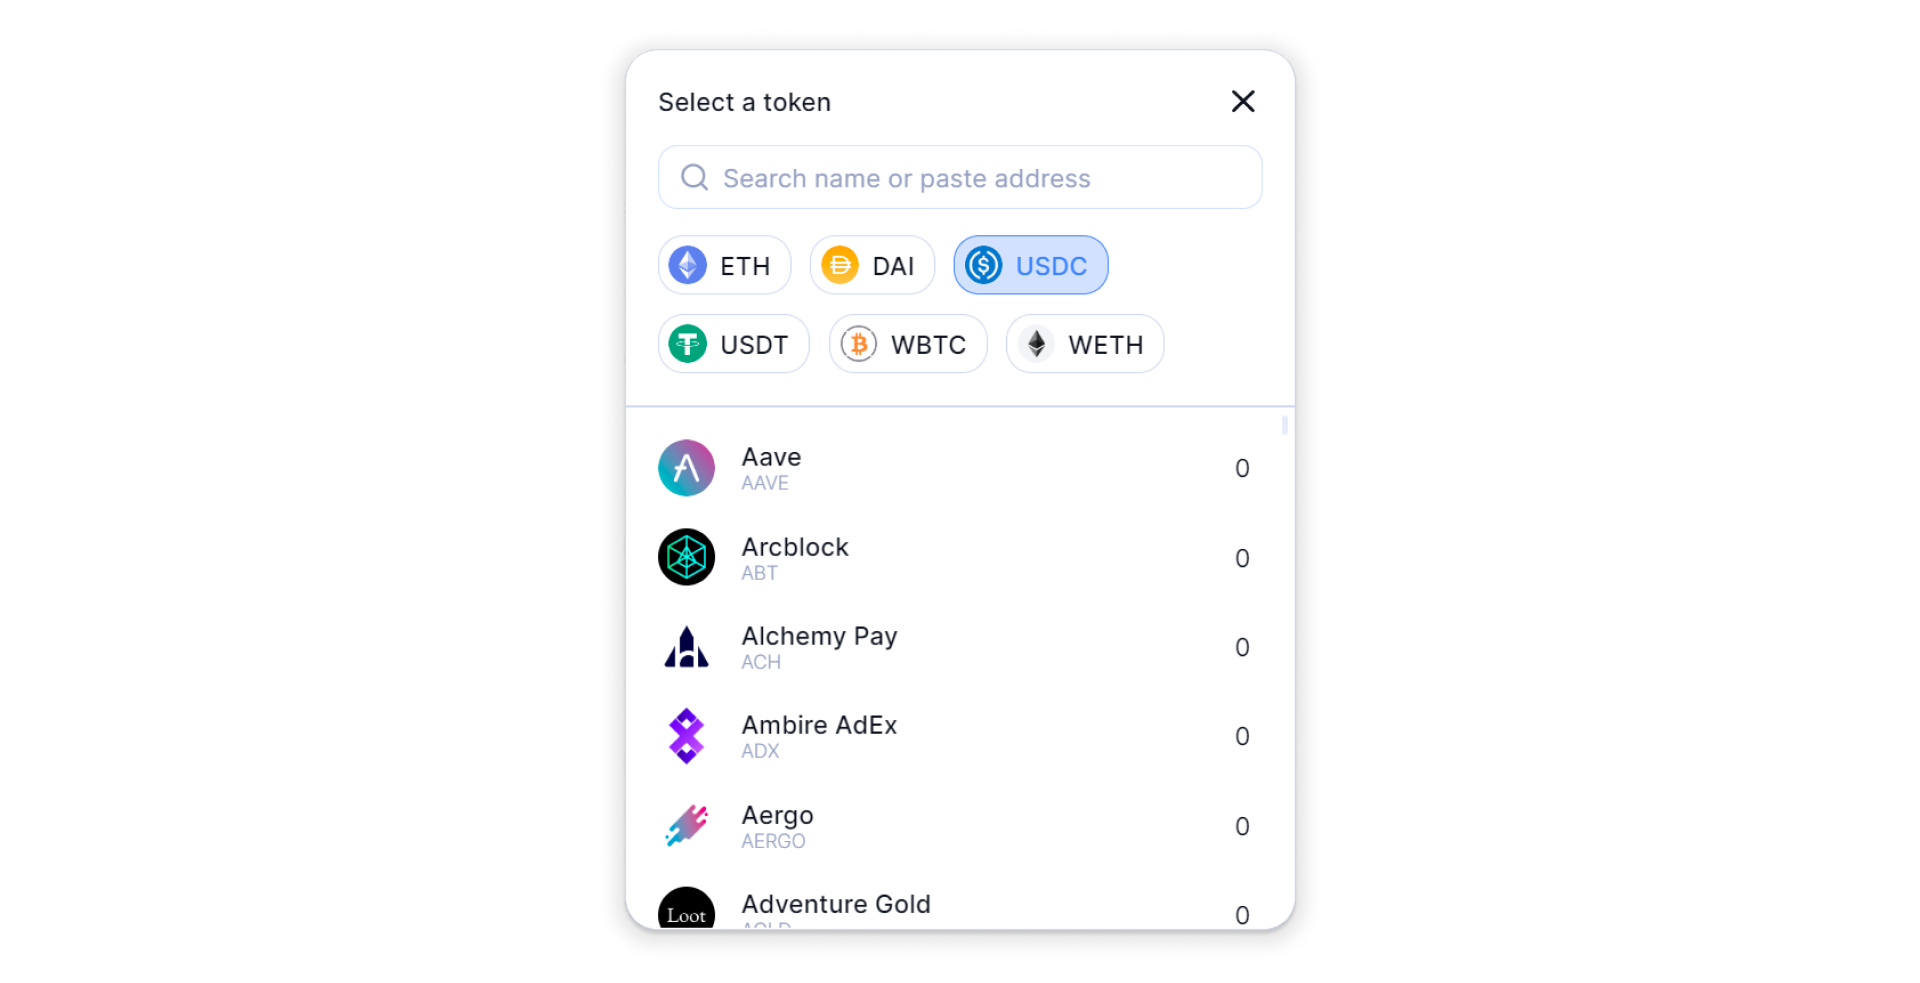
Task: Click the Adventure Gold Loot icon
Action: pyautogui.click(x=686, y=908)
